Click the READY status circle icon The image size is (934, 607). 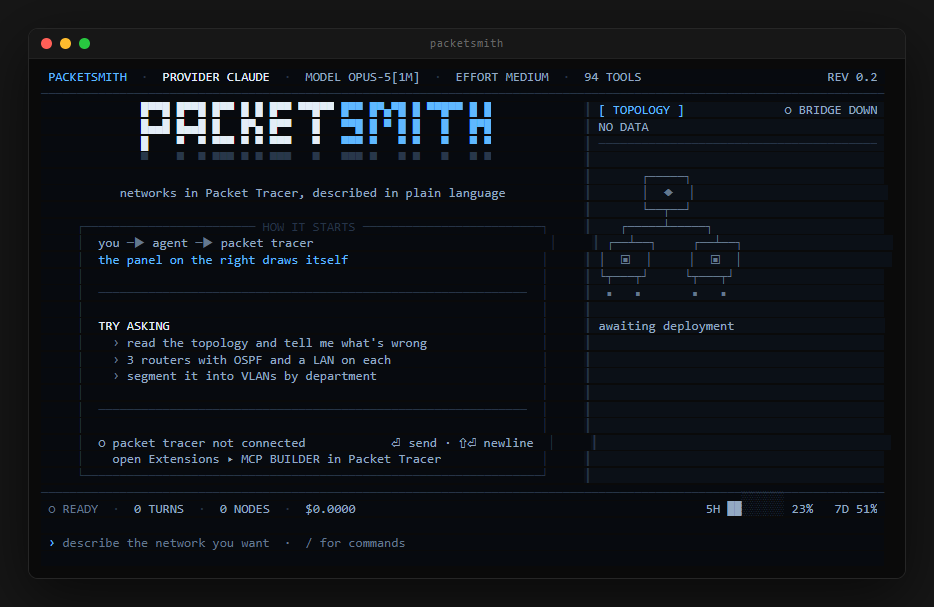[x=52, y=510]
